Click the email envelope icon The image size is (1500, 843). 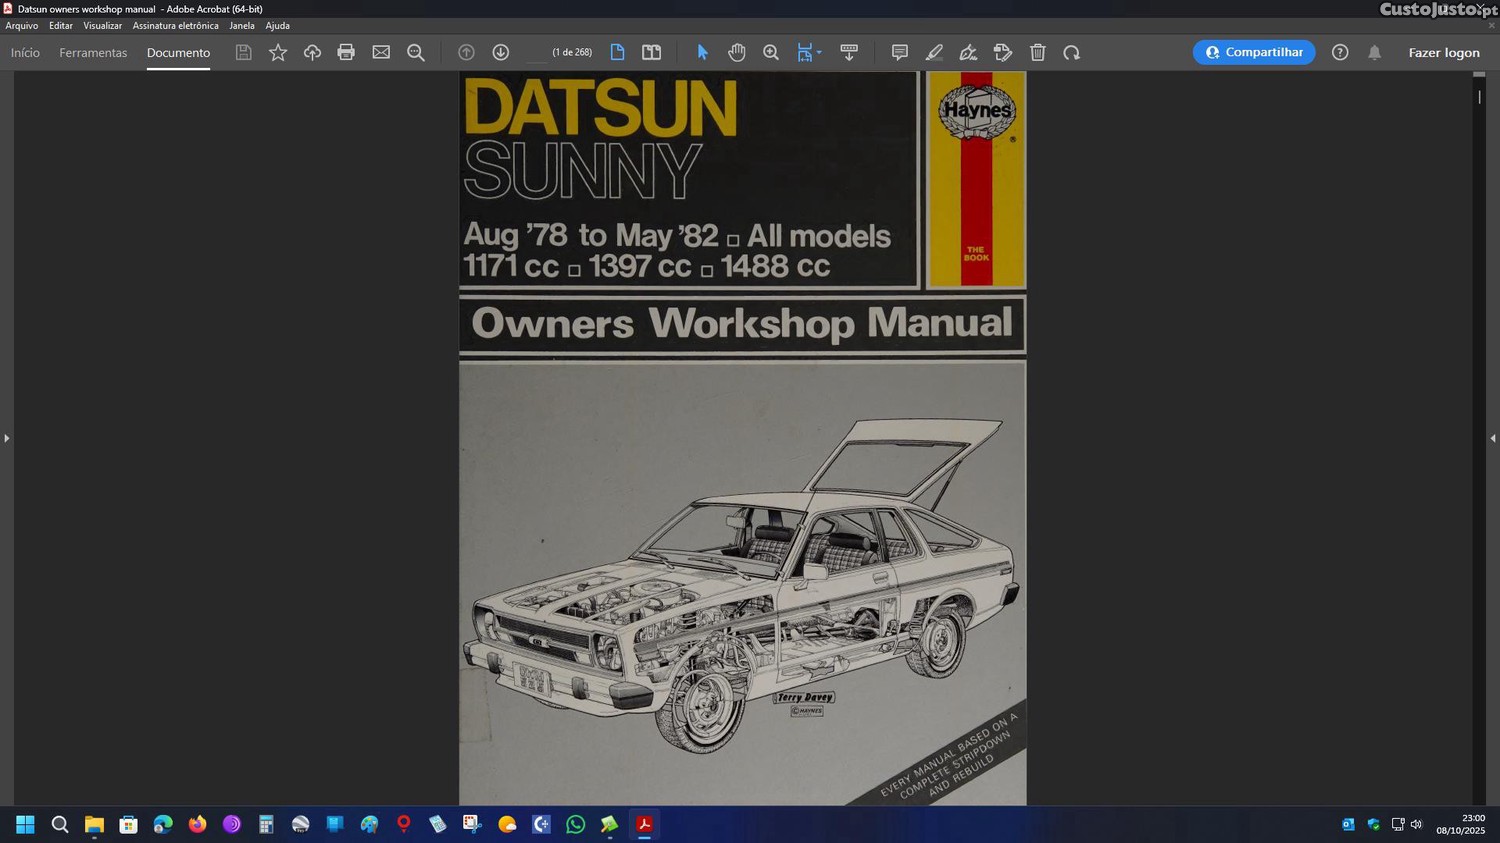(x=381, y=53)
